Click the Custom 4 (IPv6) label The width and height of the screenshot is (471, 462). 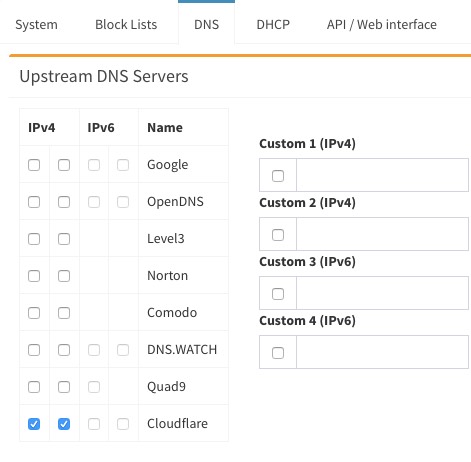pos(307,321)
